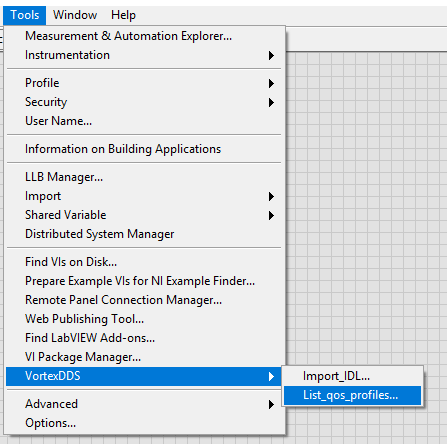
Task: Open Distributed System Manager
Action: (144, 234)
